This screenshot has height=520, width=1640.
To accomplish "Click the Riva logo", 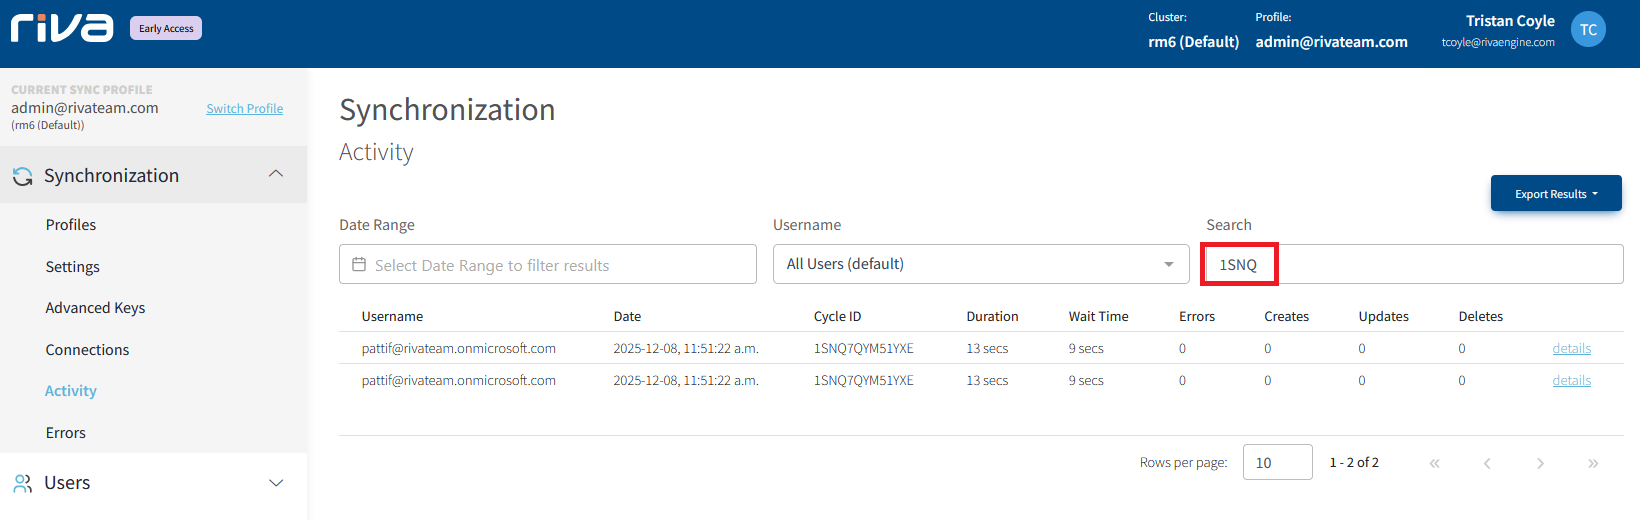I will (62, 28).
